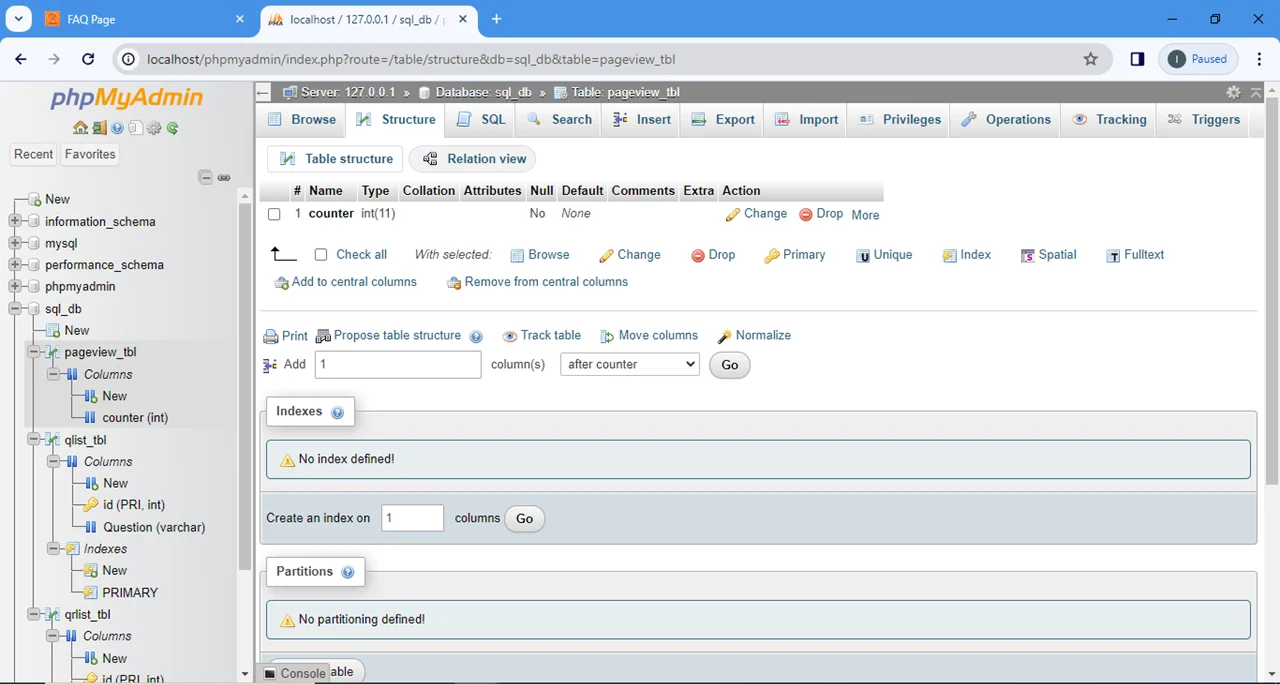
Task: Collapse the sql_db database node
Action: (x=15, y=309)
